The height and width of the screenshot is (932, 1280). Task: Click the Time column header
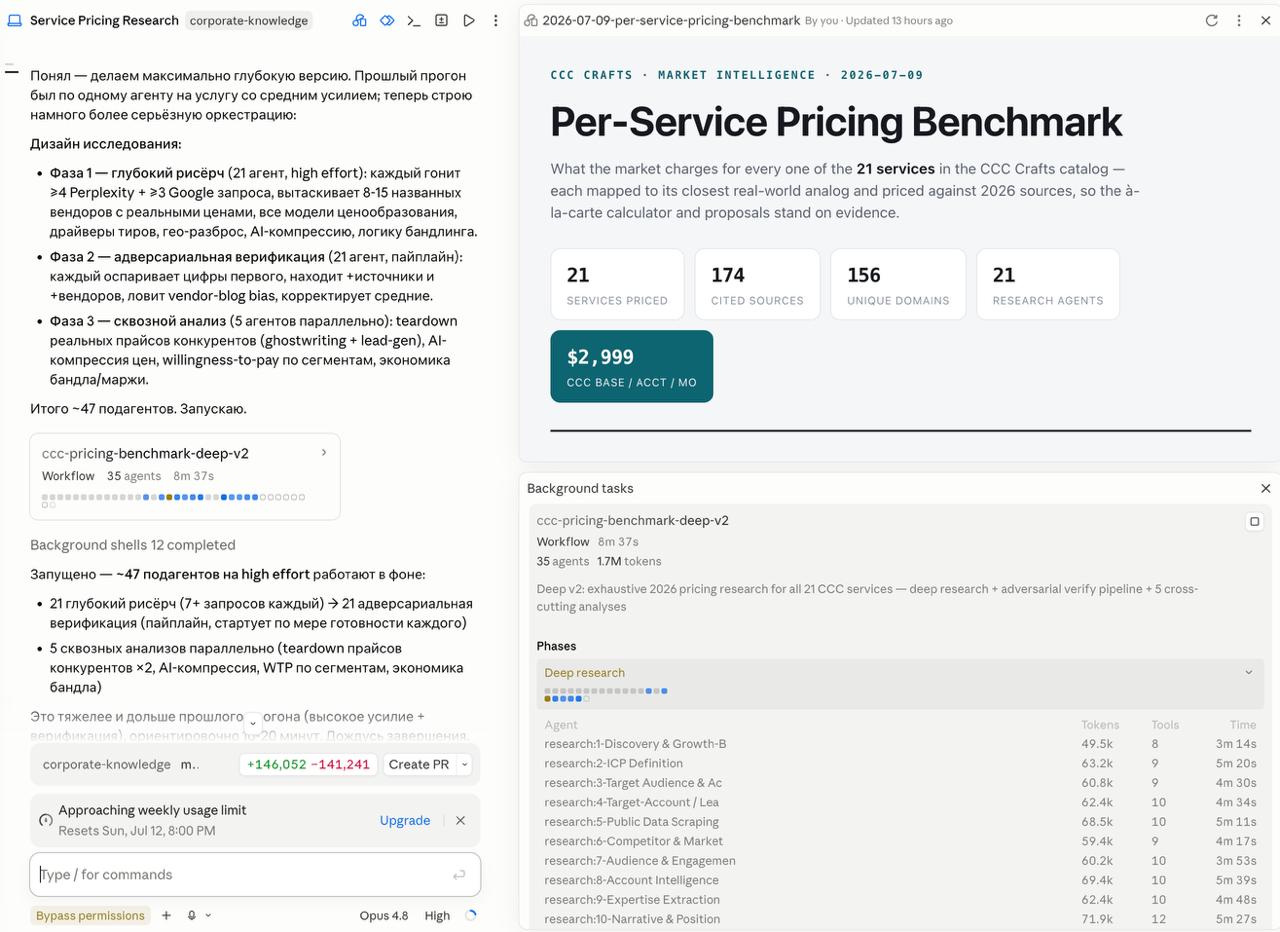point(1243,725)
